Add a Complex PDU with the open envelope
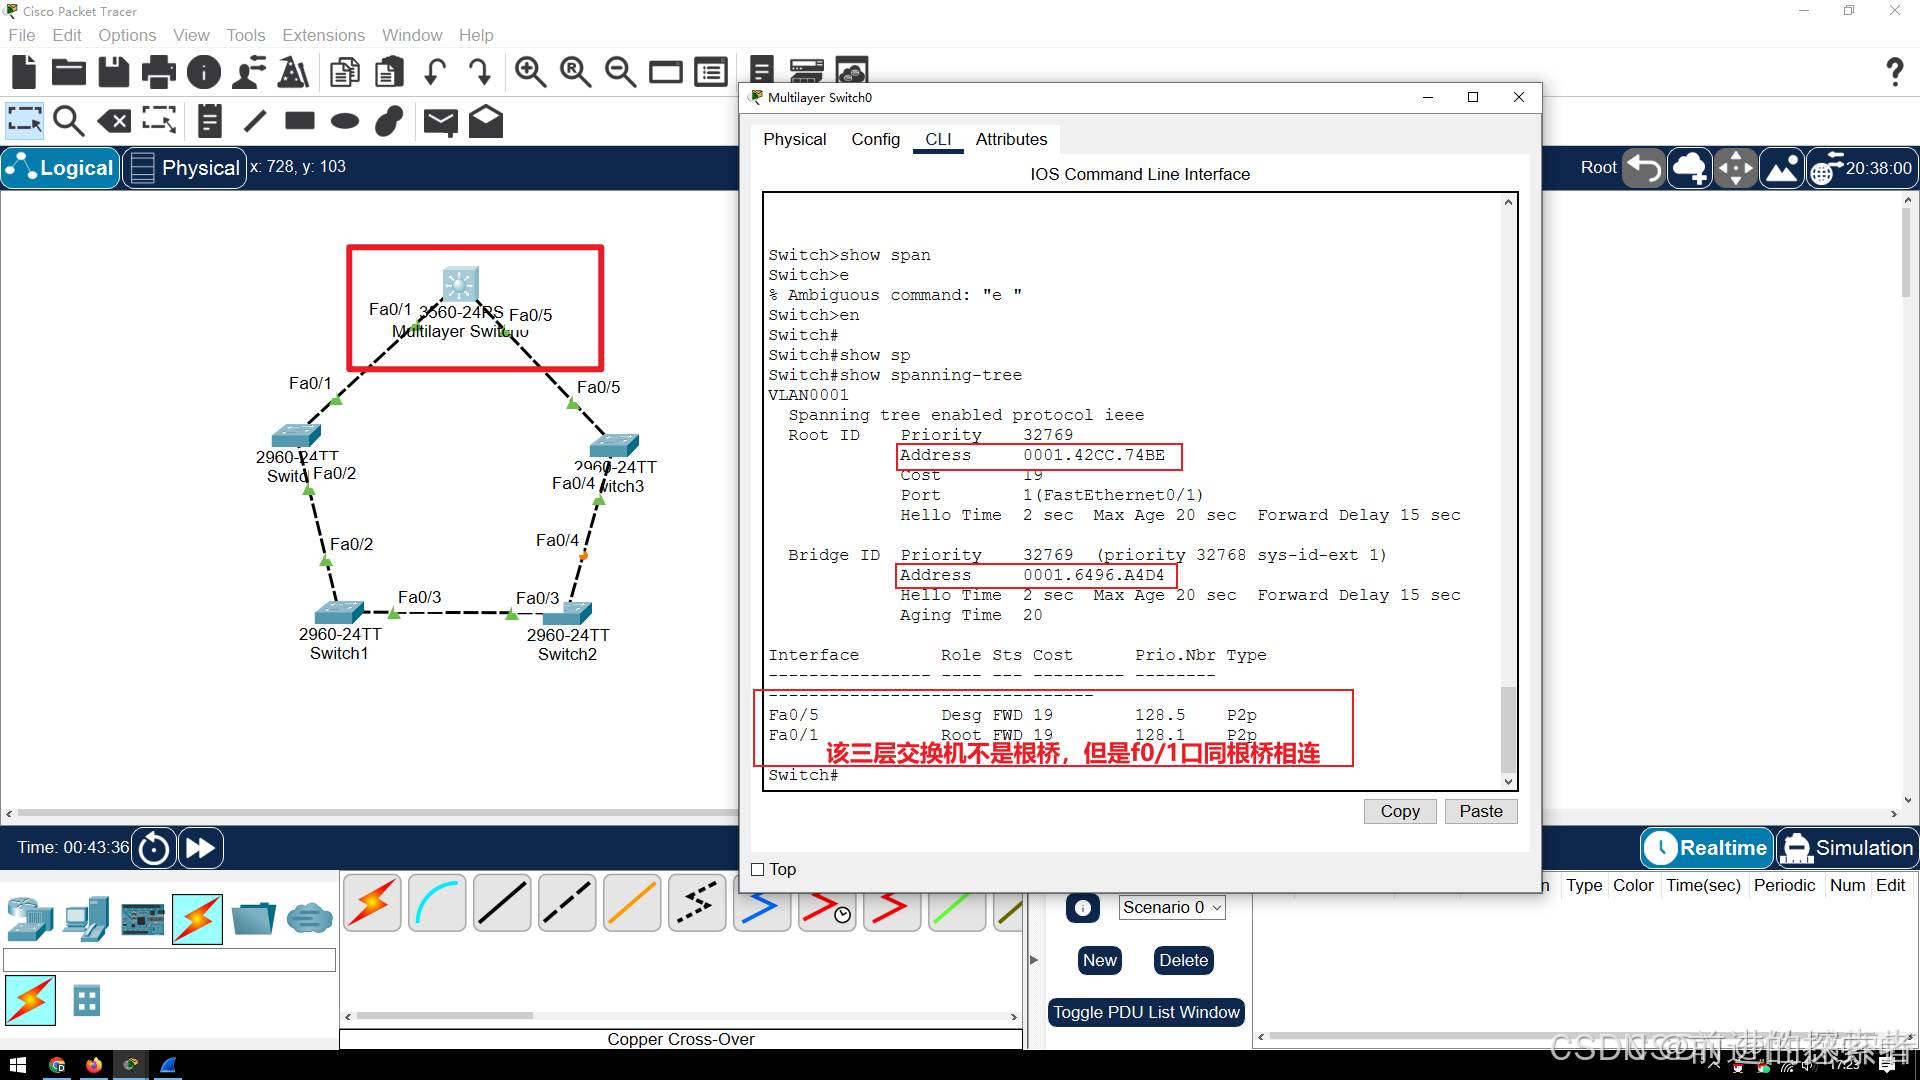The height and width of the screenshot is (1080, 1920). [x=485, y=121]
